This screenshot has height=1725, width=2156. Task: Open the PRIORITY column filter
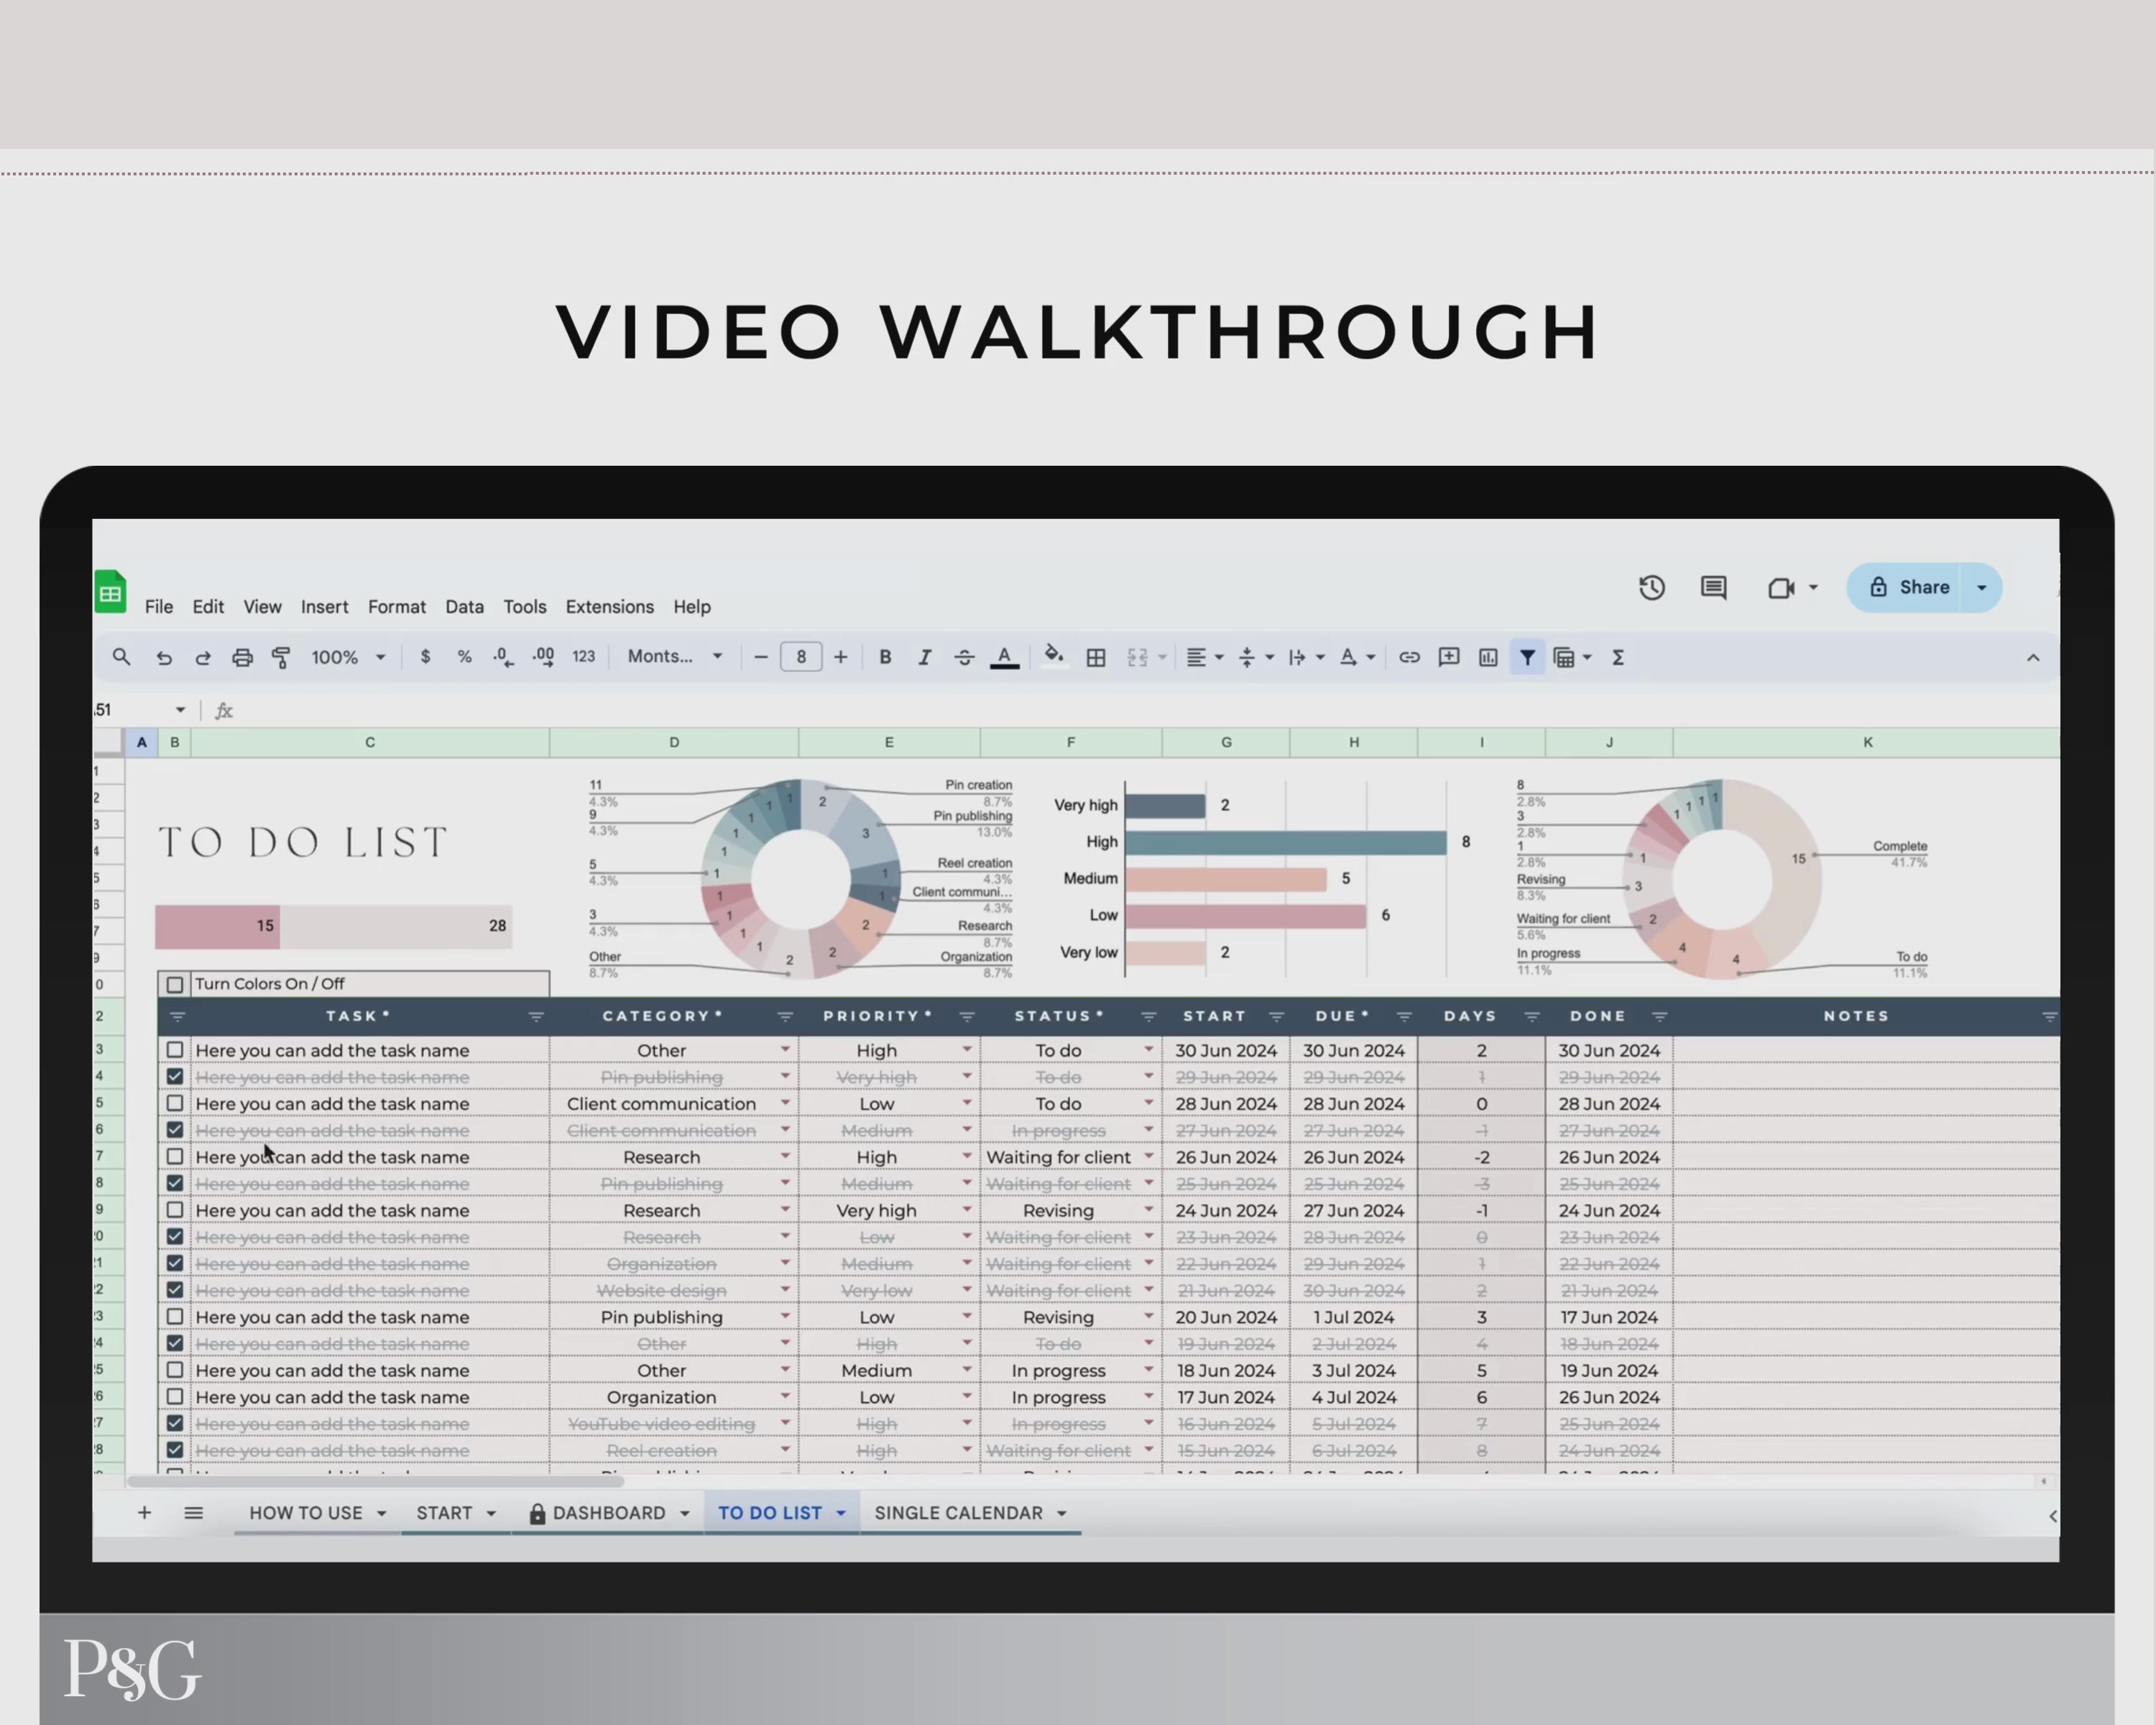[x=967, y=1017]
